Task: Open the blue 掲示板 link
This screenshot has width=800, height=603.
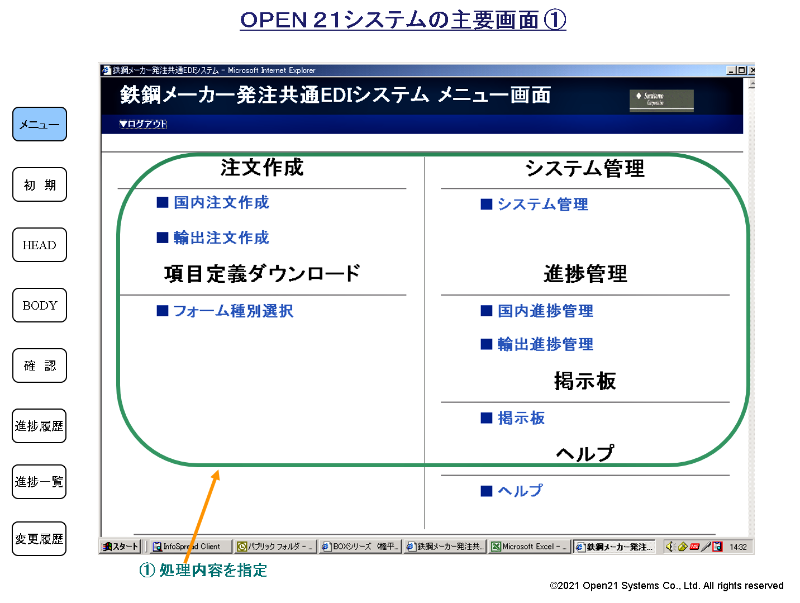Action: pos(521,418)
